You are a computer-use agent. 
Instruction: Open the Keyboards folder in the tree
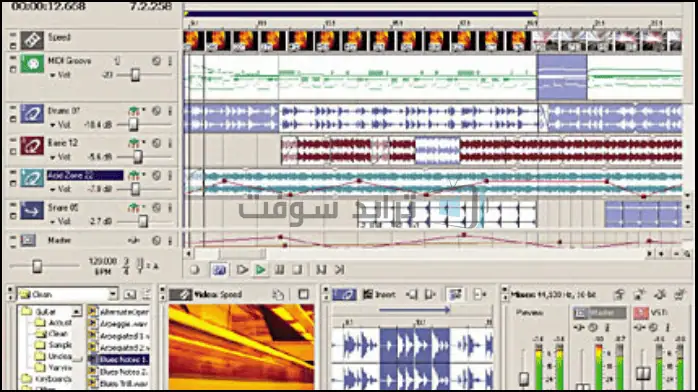click(x=47, y=379)
